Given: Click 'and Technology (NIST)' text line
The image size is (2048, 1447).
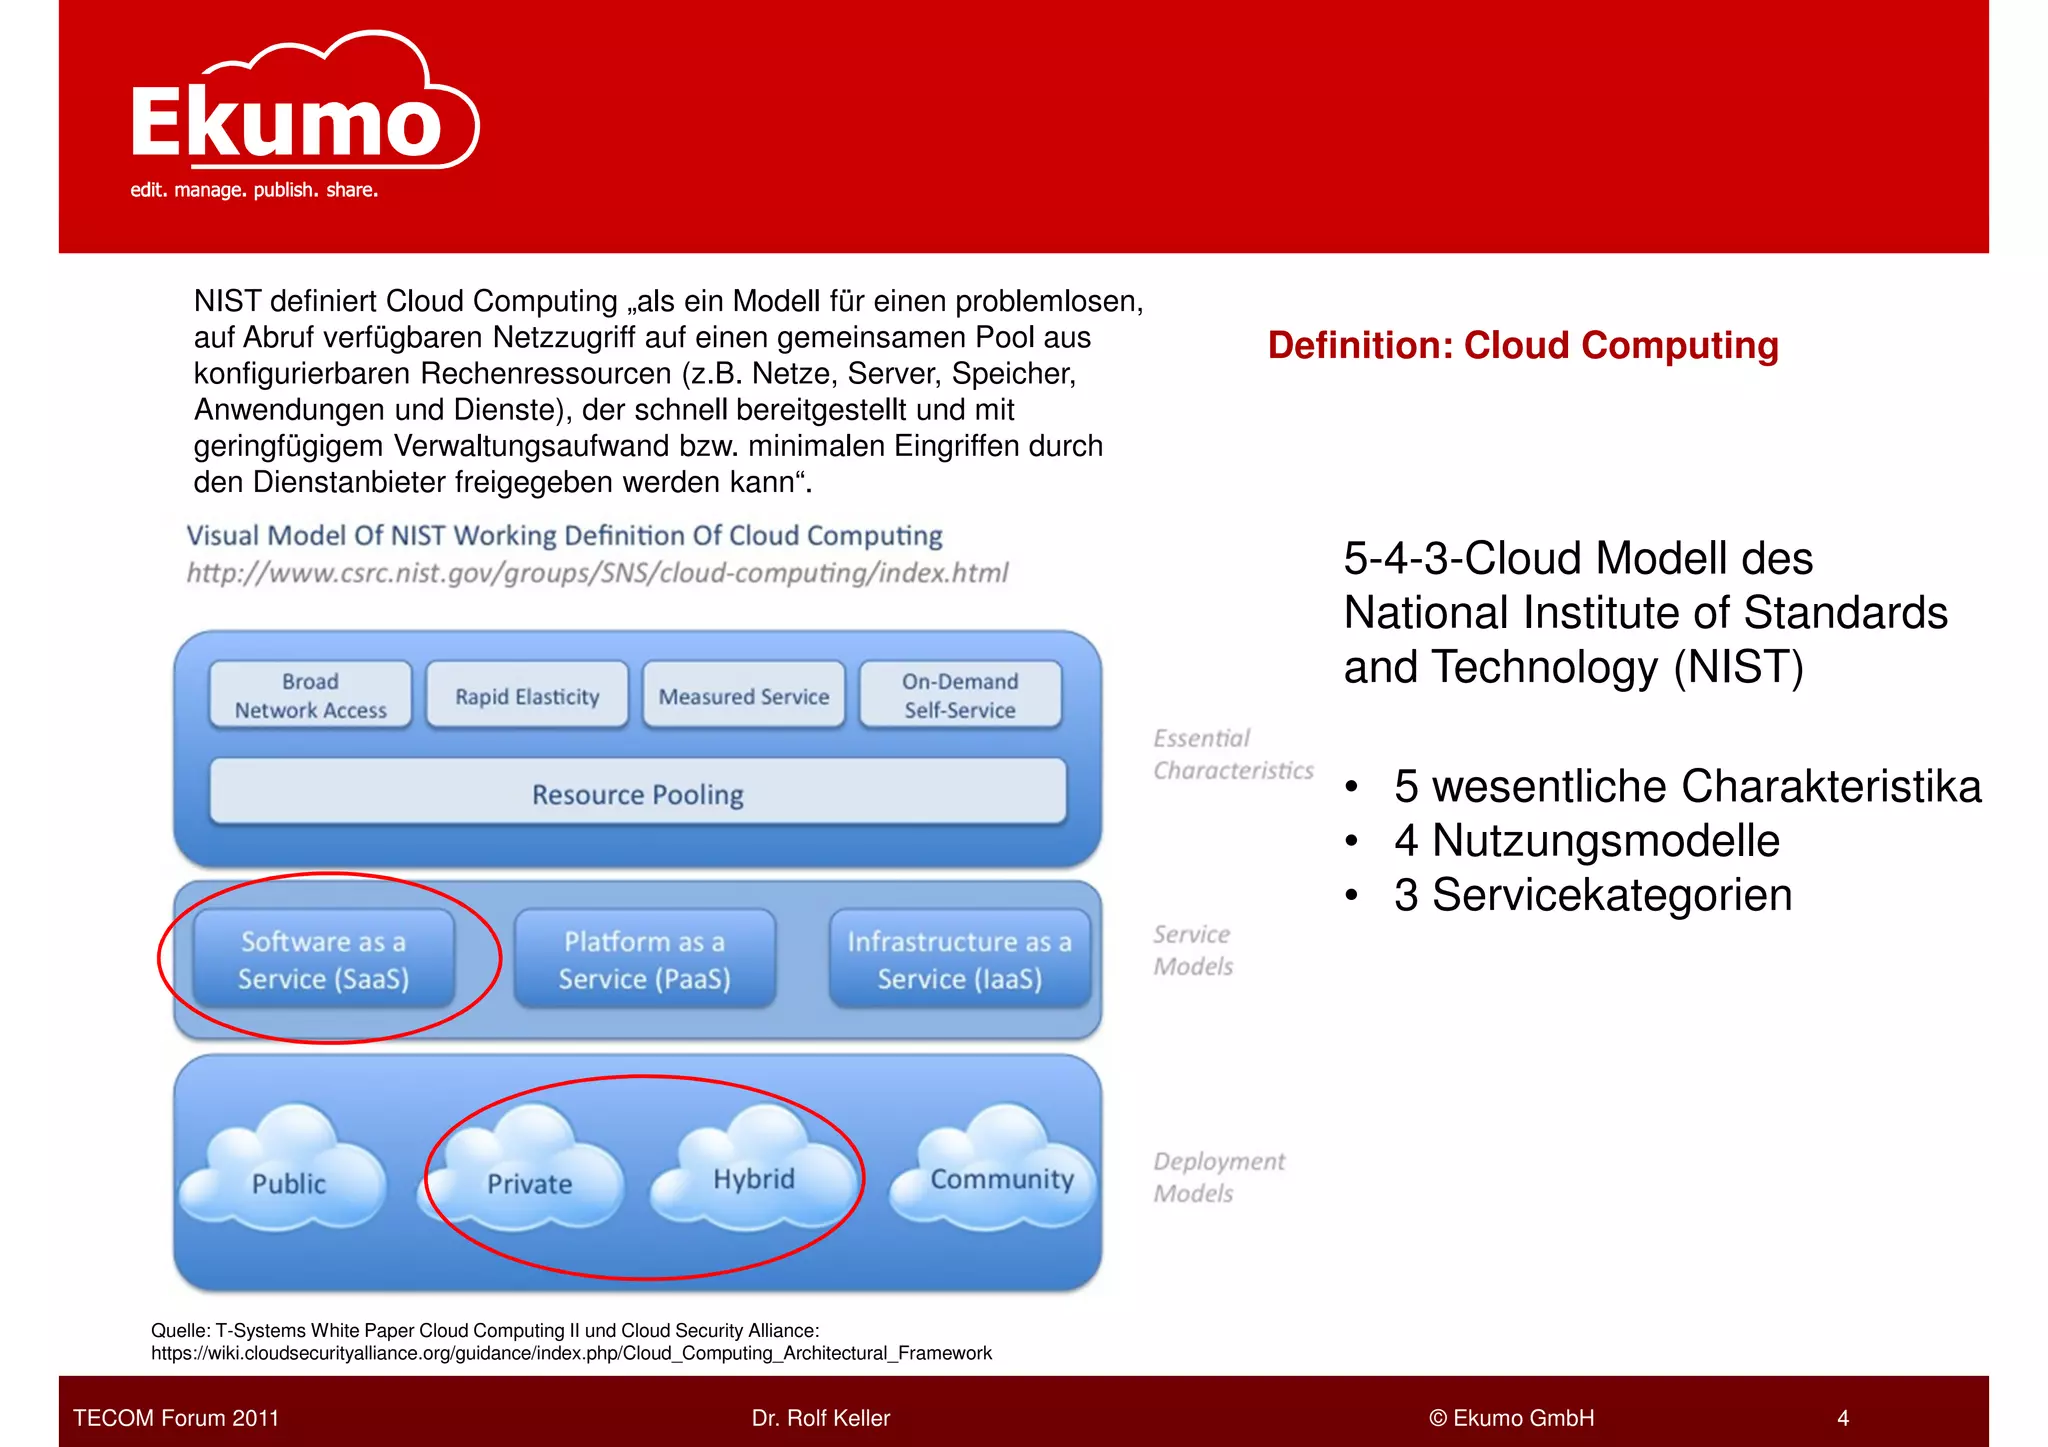Looking at the screenshot, I should pyautogui.click(x=1574, y=667).
